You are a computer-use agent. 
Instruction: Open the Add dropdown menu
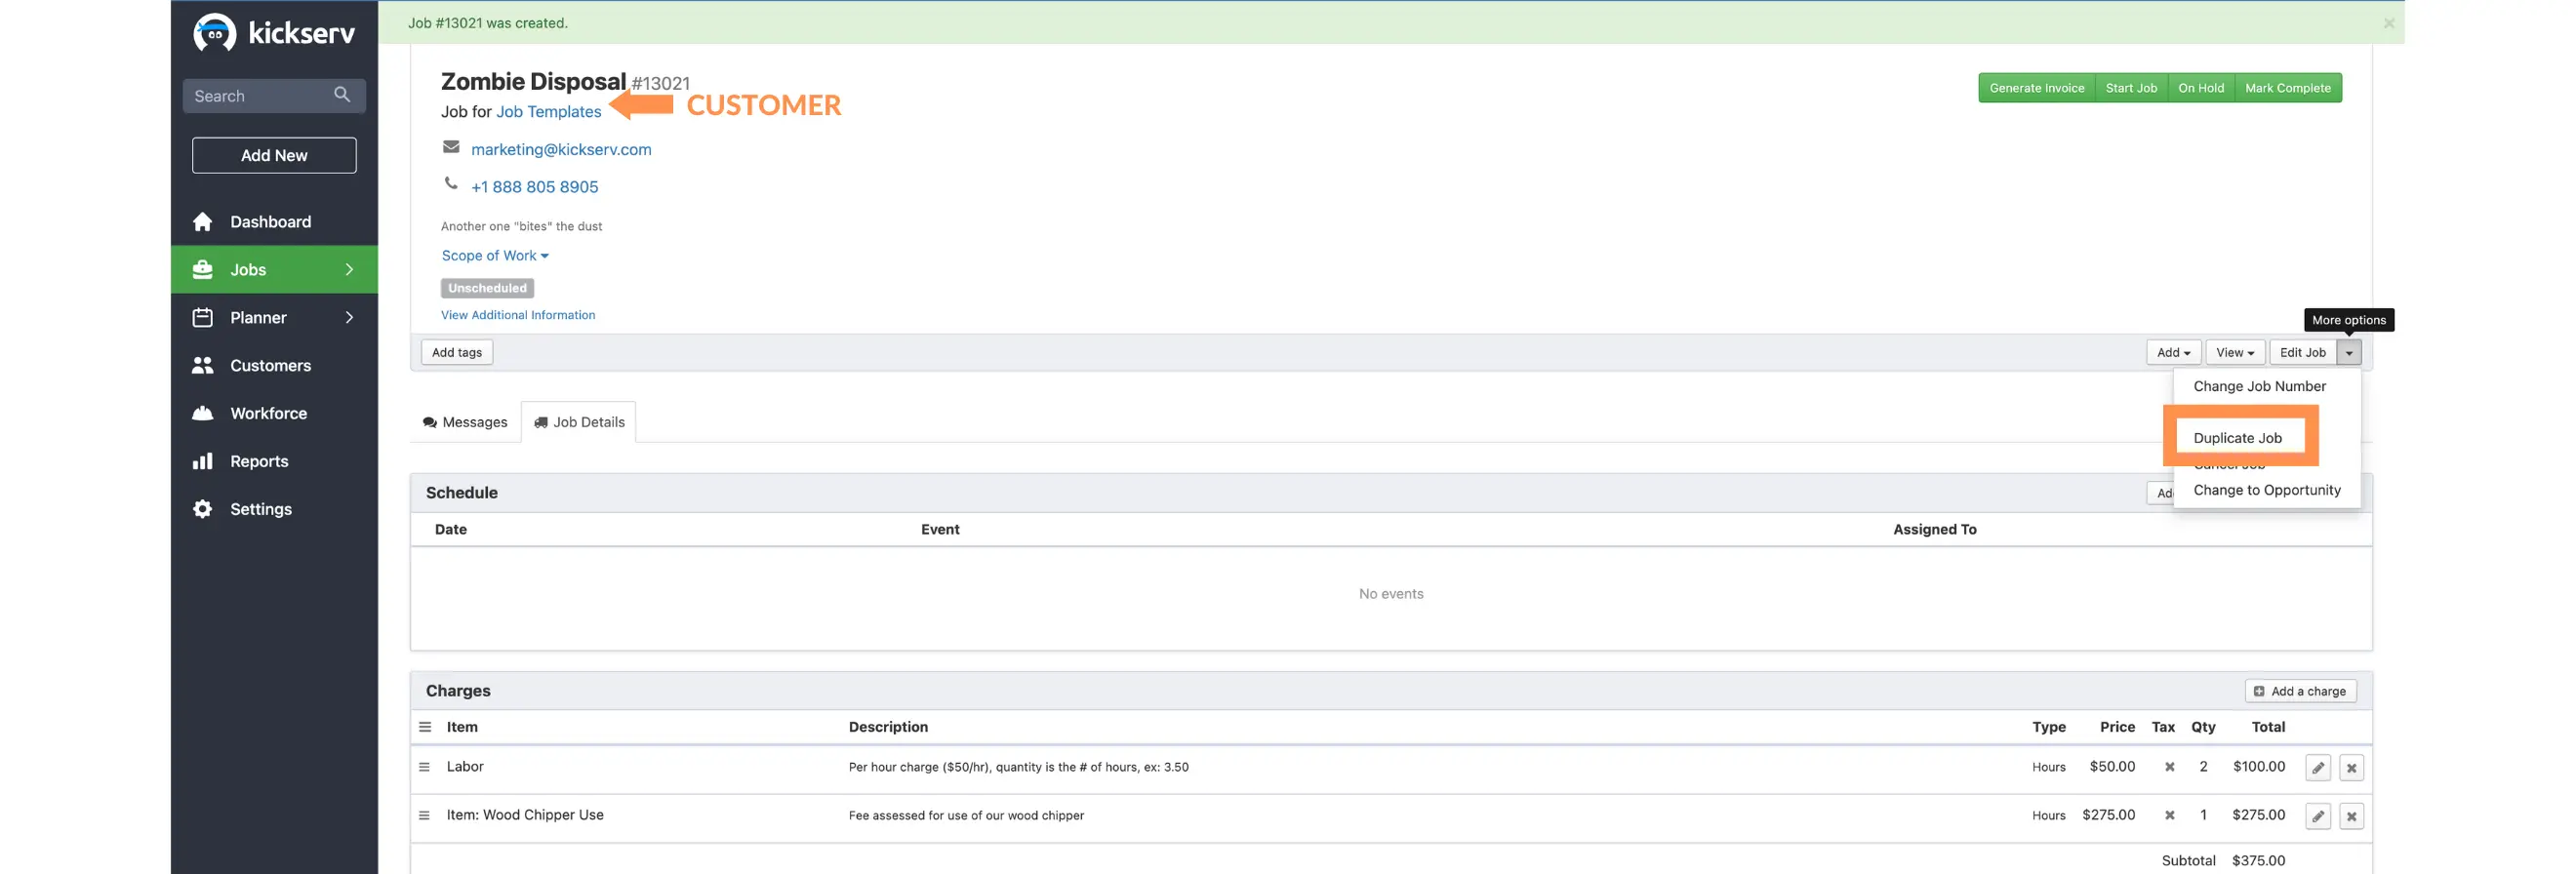[2172, 352]
